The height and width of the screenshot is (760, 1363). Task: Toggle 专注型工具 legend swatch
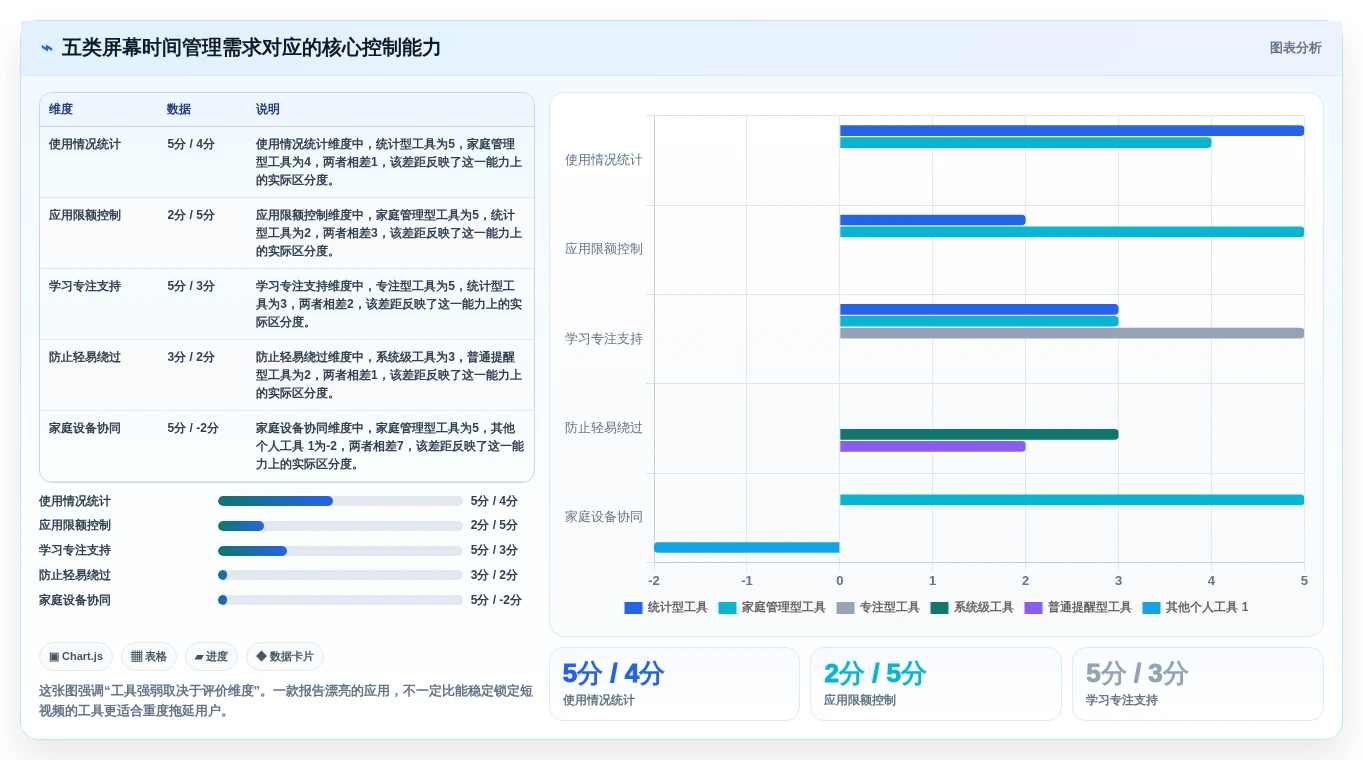pos(845,608)
